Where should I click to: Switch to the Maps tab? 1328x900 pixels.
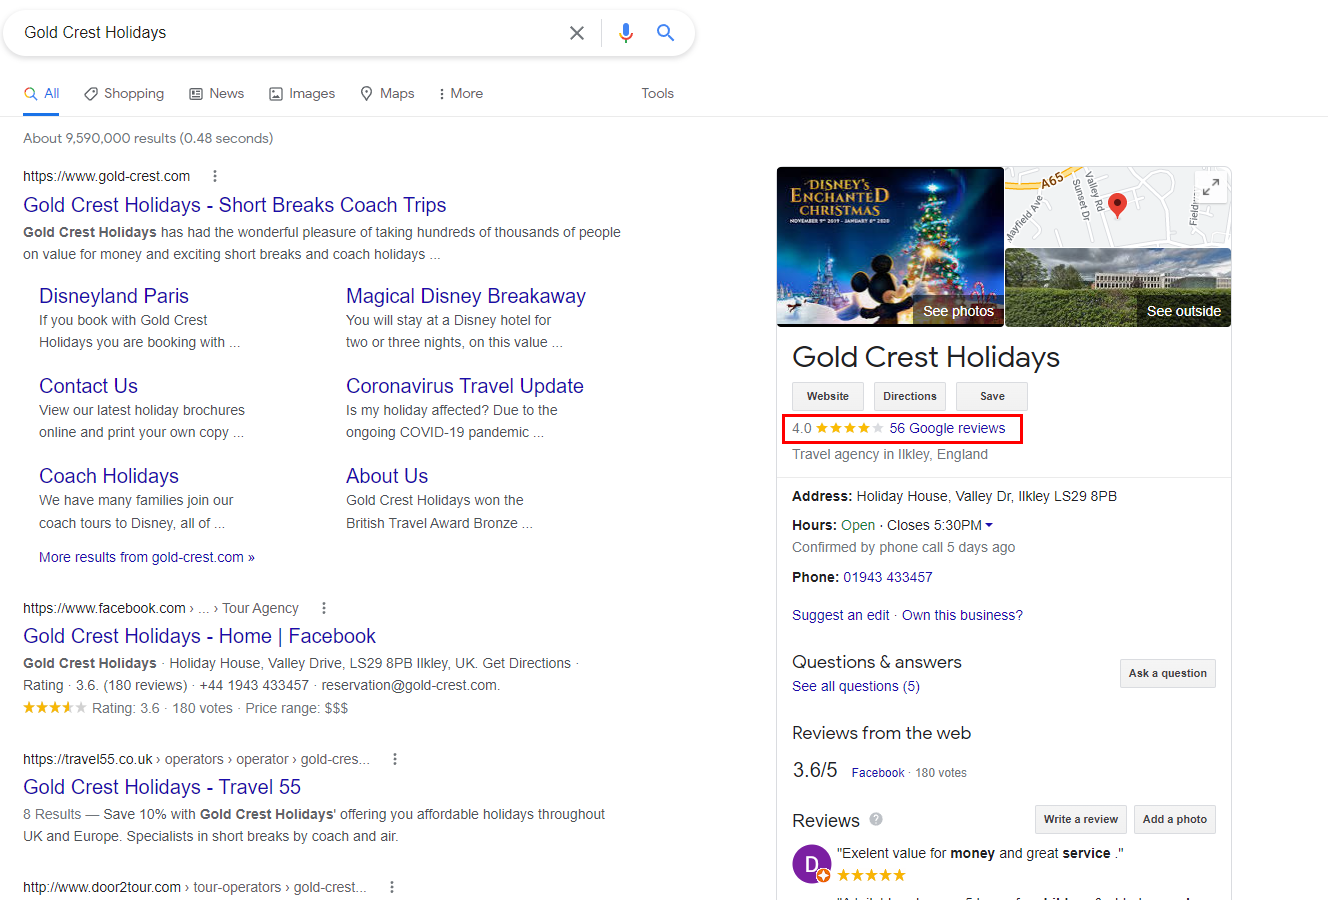coord(387,93)
